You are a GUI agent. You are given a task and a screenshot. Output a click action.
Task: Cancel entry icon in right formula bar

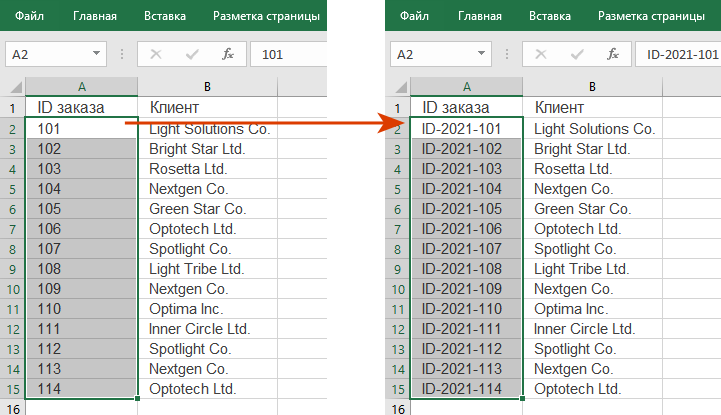point(541,54)
